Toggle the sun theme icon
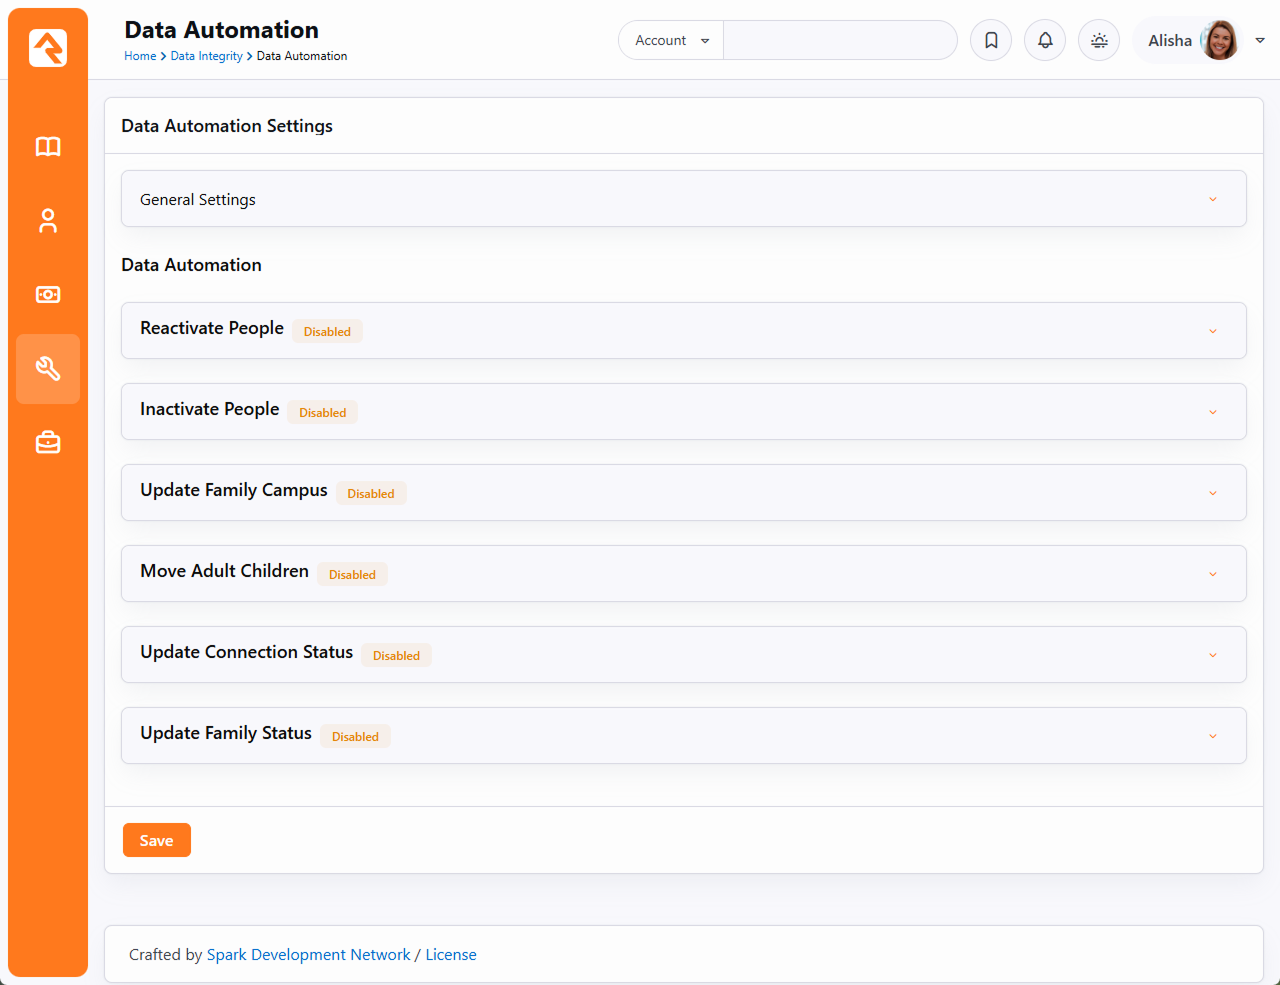This screenshot has height=985, width=1280. (1099, 41)
